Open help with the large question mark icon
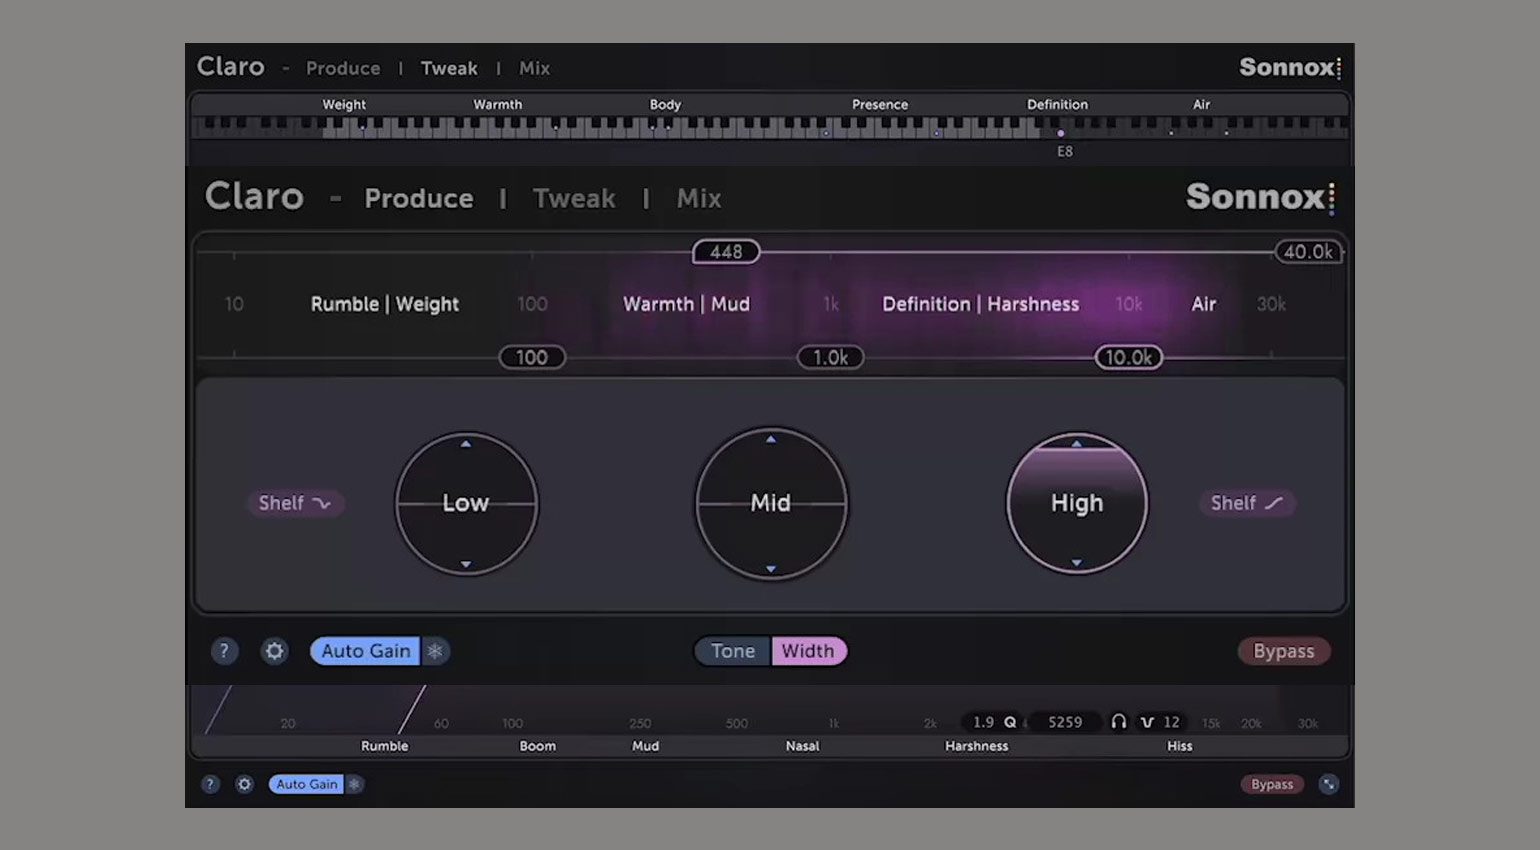 [x=224, y=651]
